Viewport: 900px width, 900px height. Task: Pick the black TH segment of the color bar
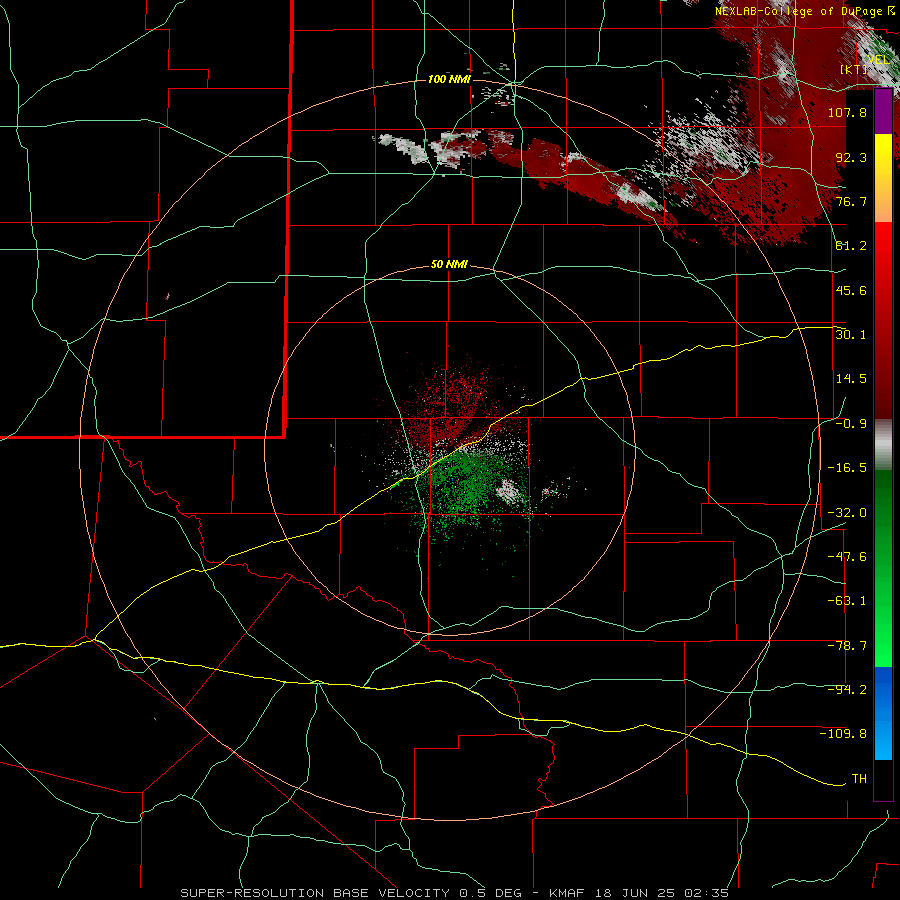pyautogui.click(x=883, y=780)
